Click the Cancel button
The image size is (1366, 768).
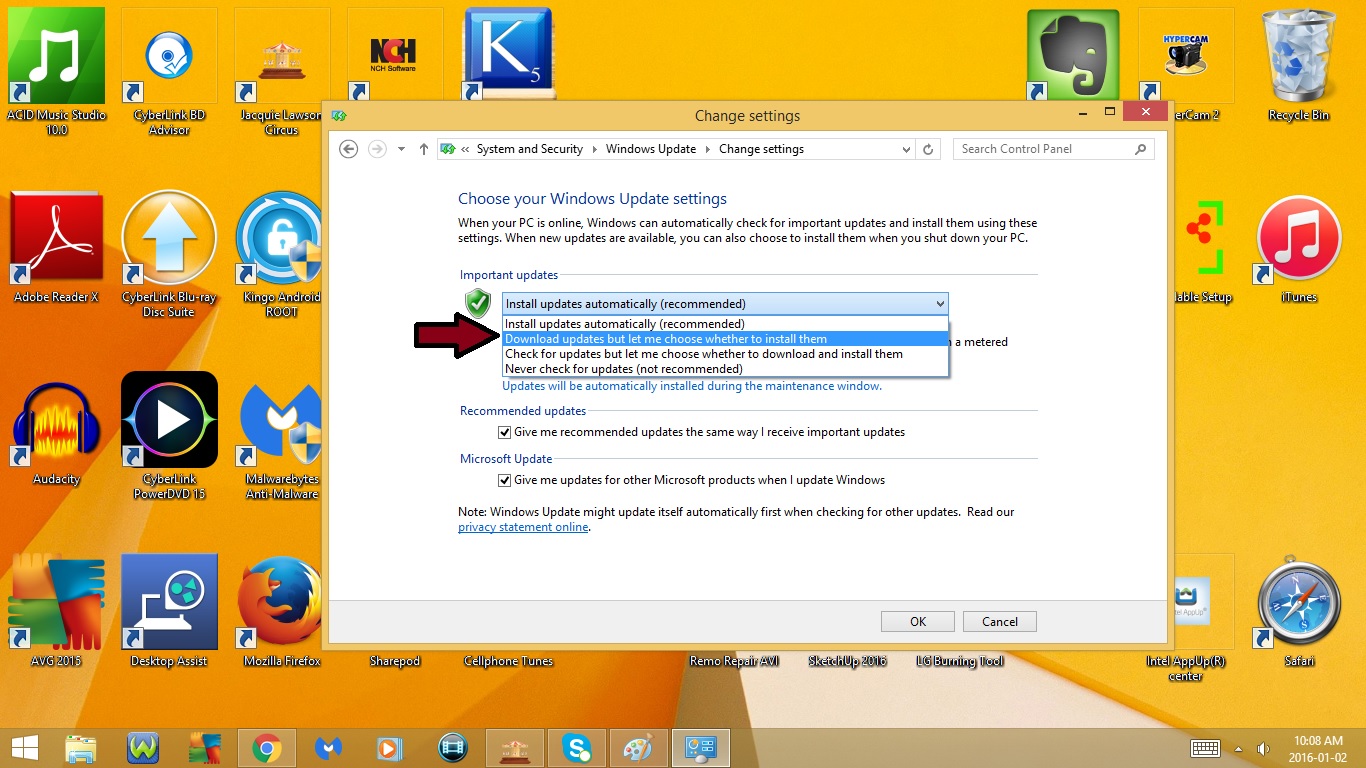coord(1000,621)
